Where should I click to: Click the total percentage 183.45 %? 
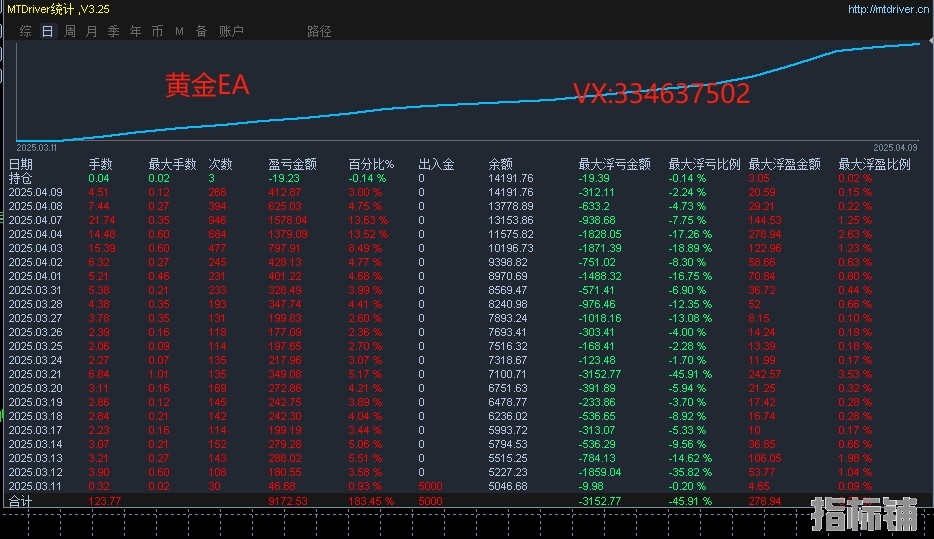coord(371,501)
